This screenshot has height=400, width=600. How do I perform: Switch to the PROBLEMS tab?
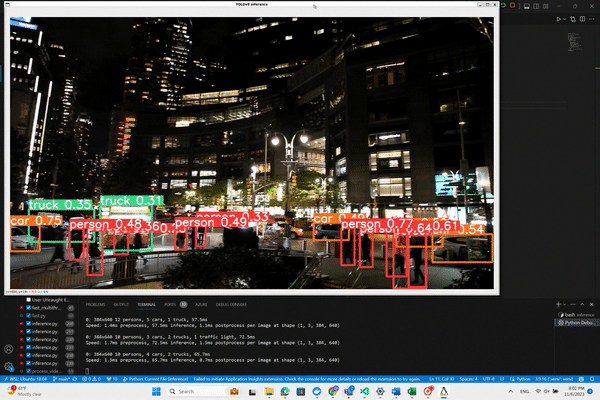(x=95, y=305)
